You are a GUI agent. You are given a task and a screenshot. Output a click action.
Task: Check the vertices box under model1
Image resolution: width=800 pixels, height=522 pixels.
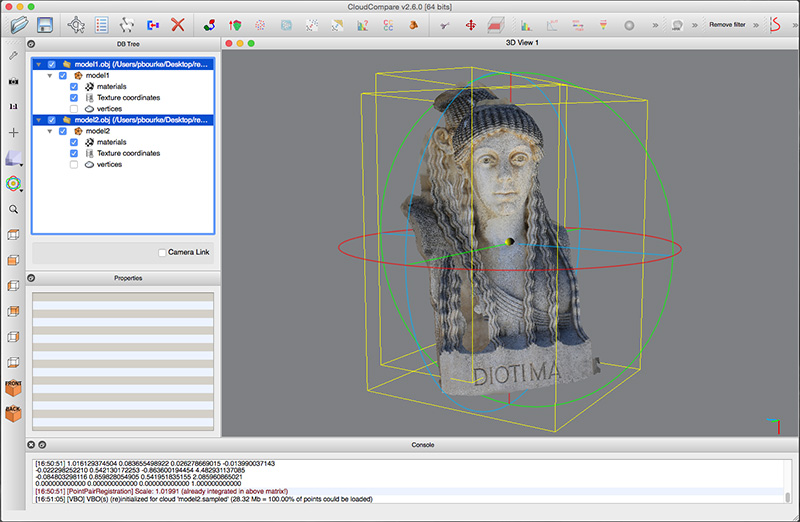[x=74, y=109]
